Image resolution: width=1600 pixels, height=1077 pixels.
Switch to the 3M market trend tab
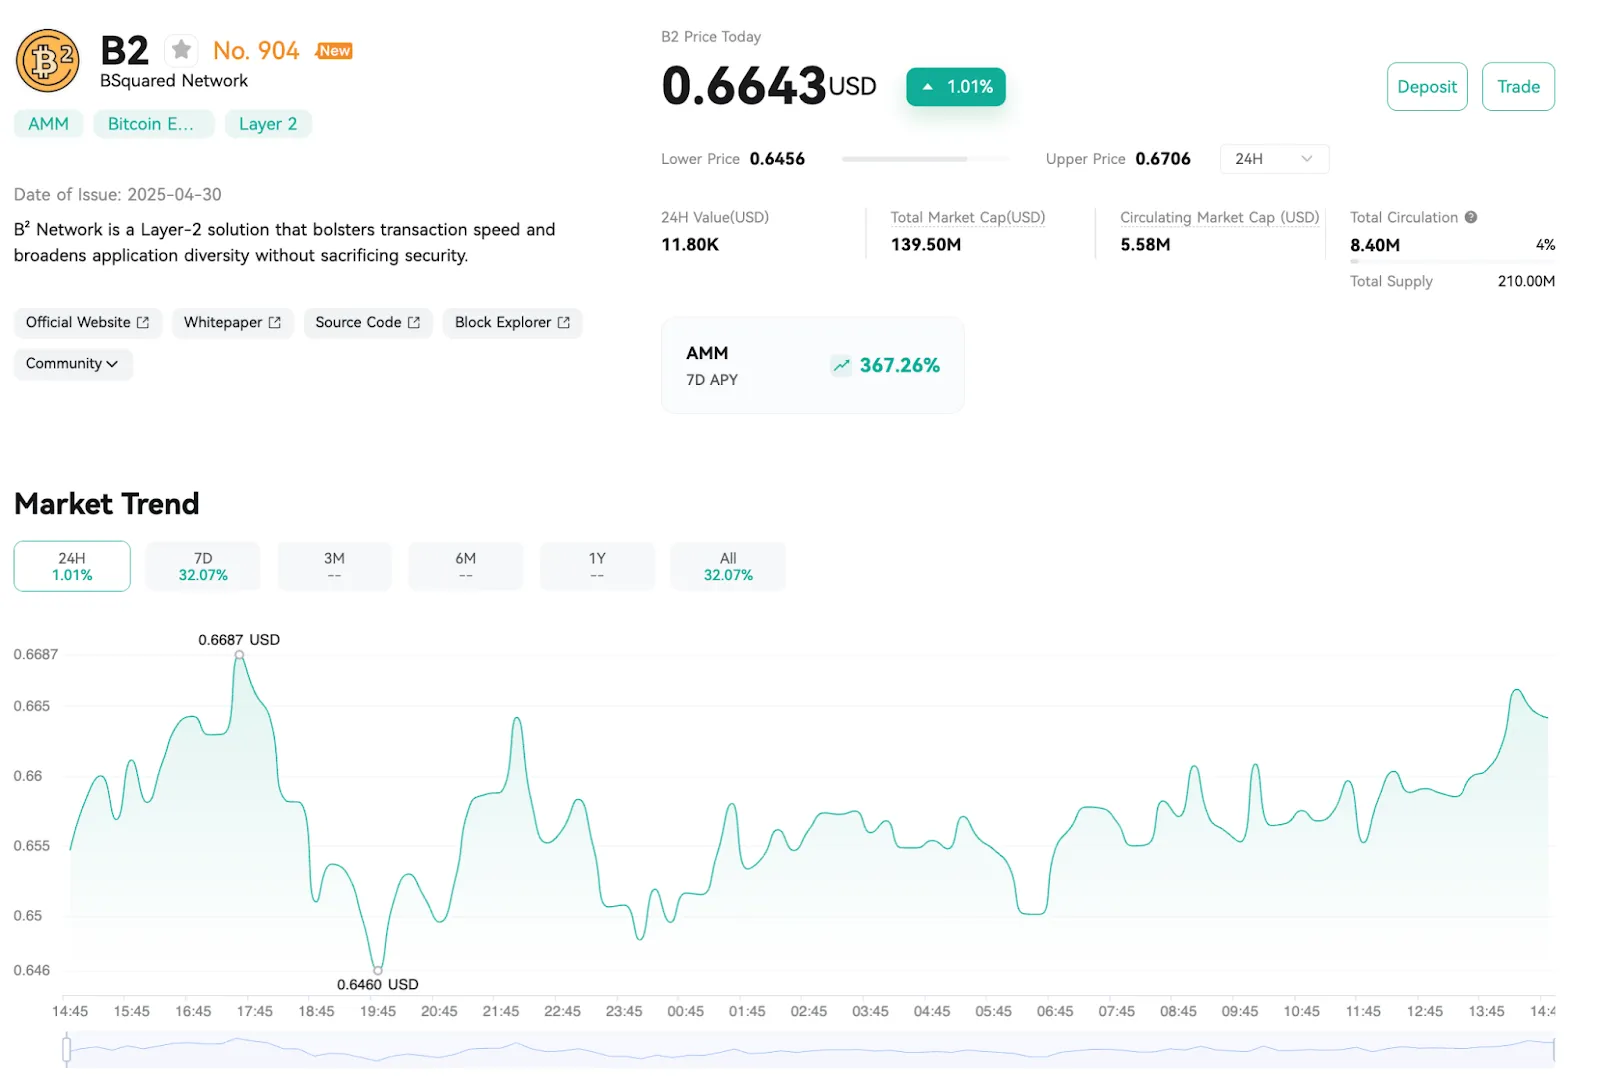[x=334, y=566]
